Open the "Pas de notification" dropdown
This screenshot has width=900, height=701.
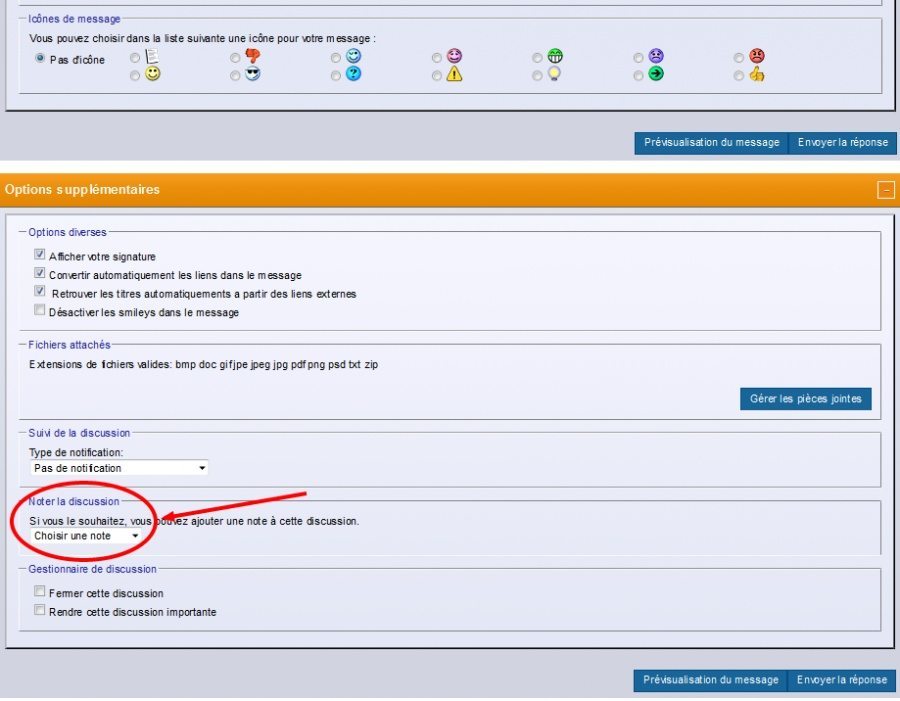[x=119, y=468]
